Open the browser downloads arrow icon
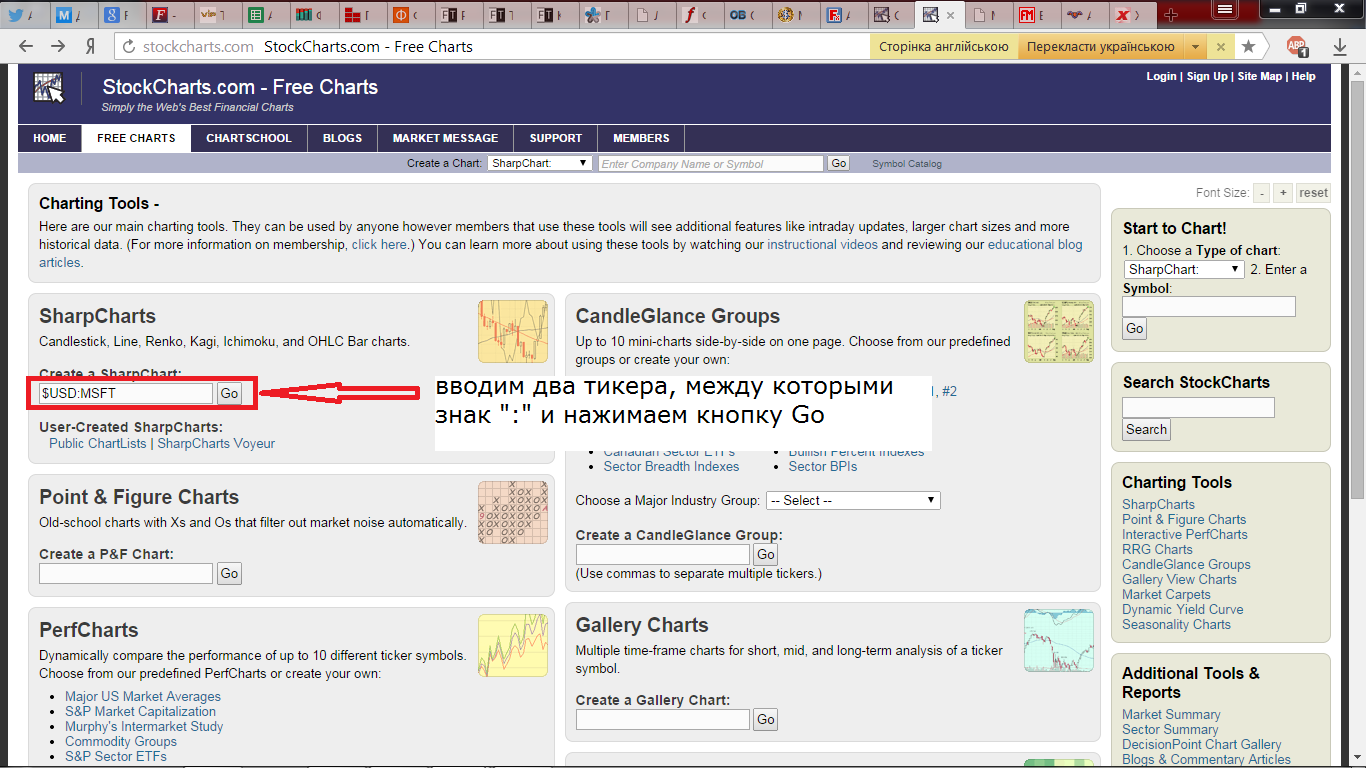This screenshot has height=768, width=1366. (x=1340, y=47)
